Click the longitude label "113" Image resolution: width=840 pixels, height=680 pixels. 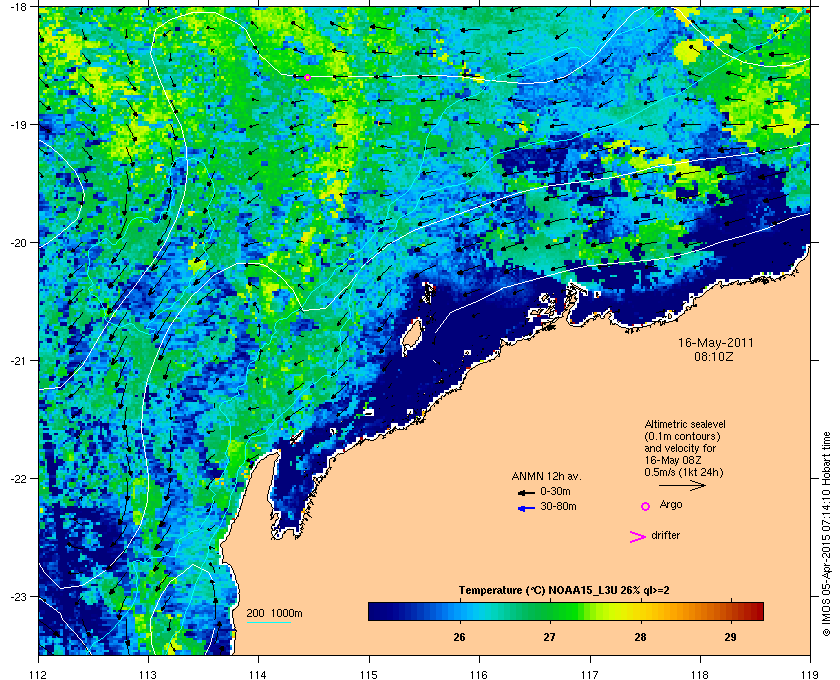[148, 674]
